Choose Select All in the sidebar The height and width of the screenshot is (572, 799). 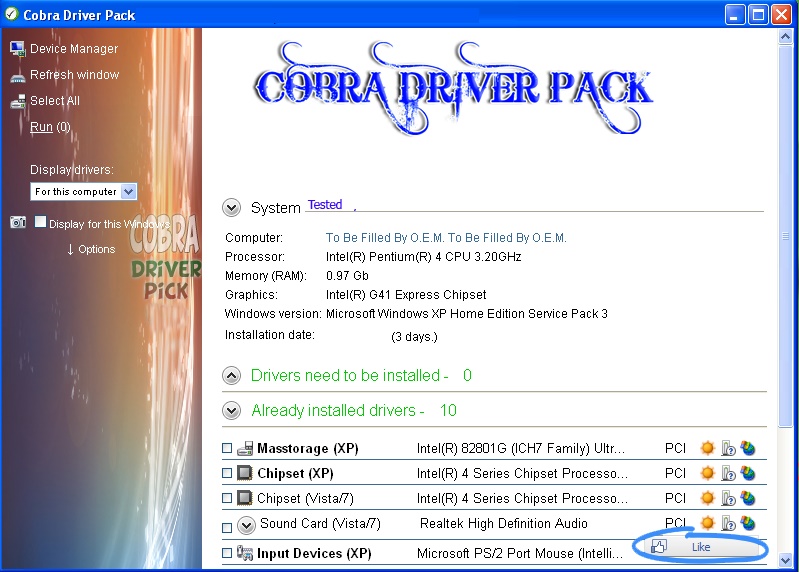pos(55,101)
